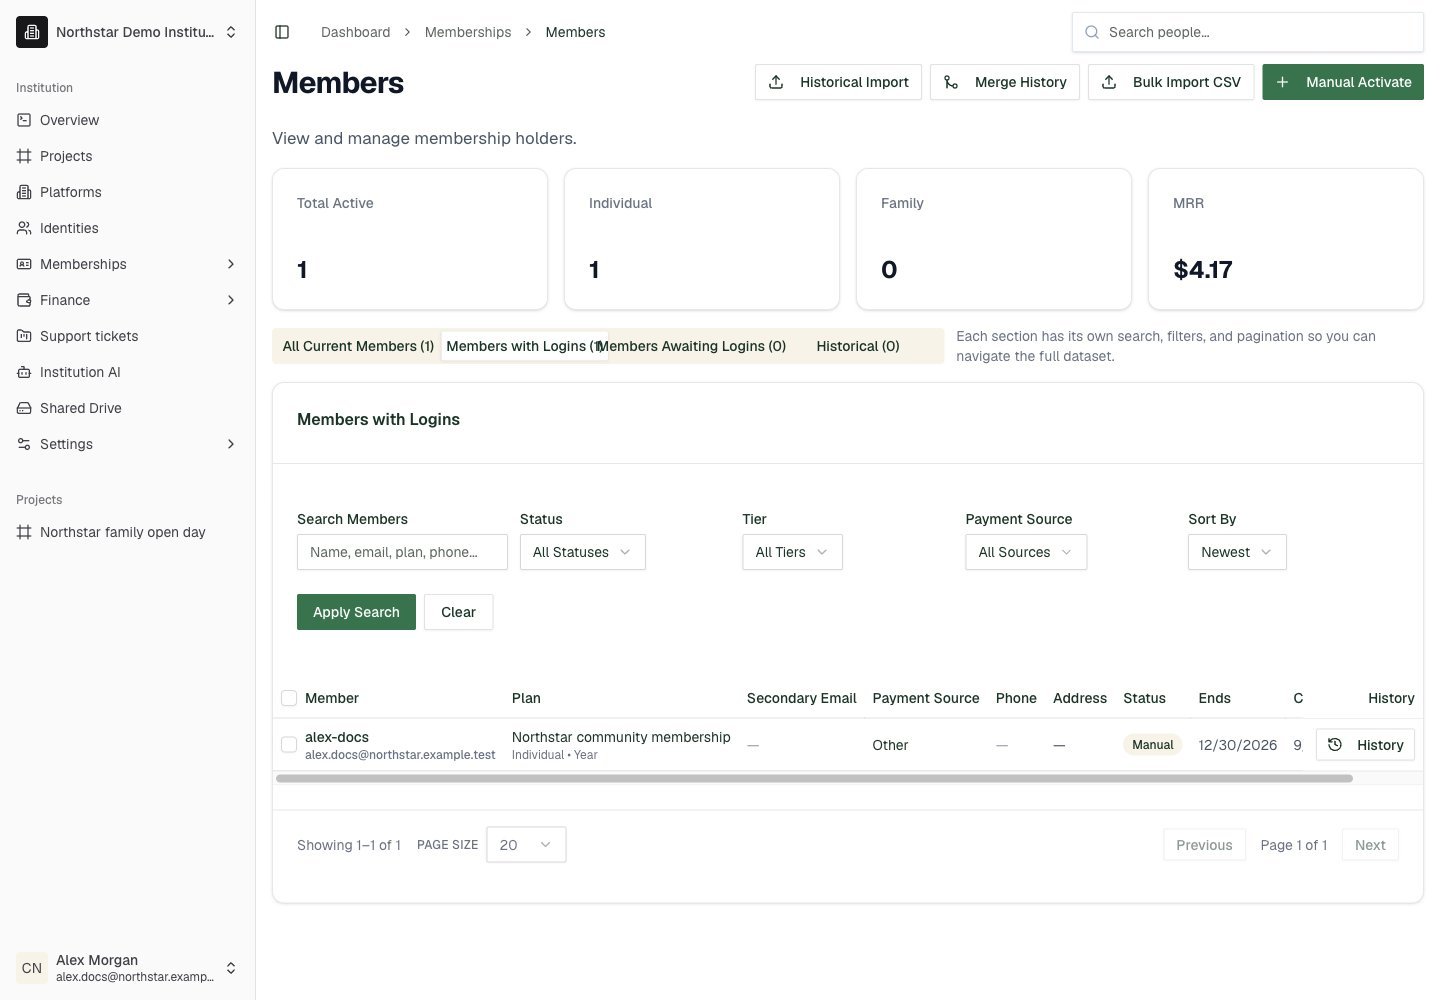Click the Clear button
Screen dimensions: 1440x1000
coord(458,612)
